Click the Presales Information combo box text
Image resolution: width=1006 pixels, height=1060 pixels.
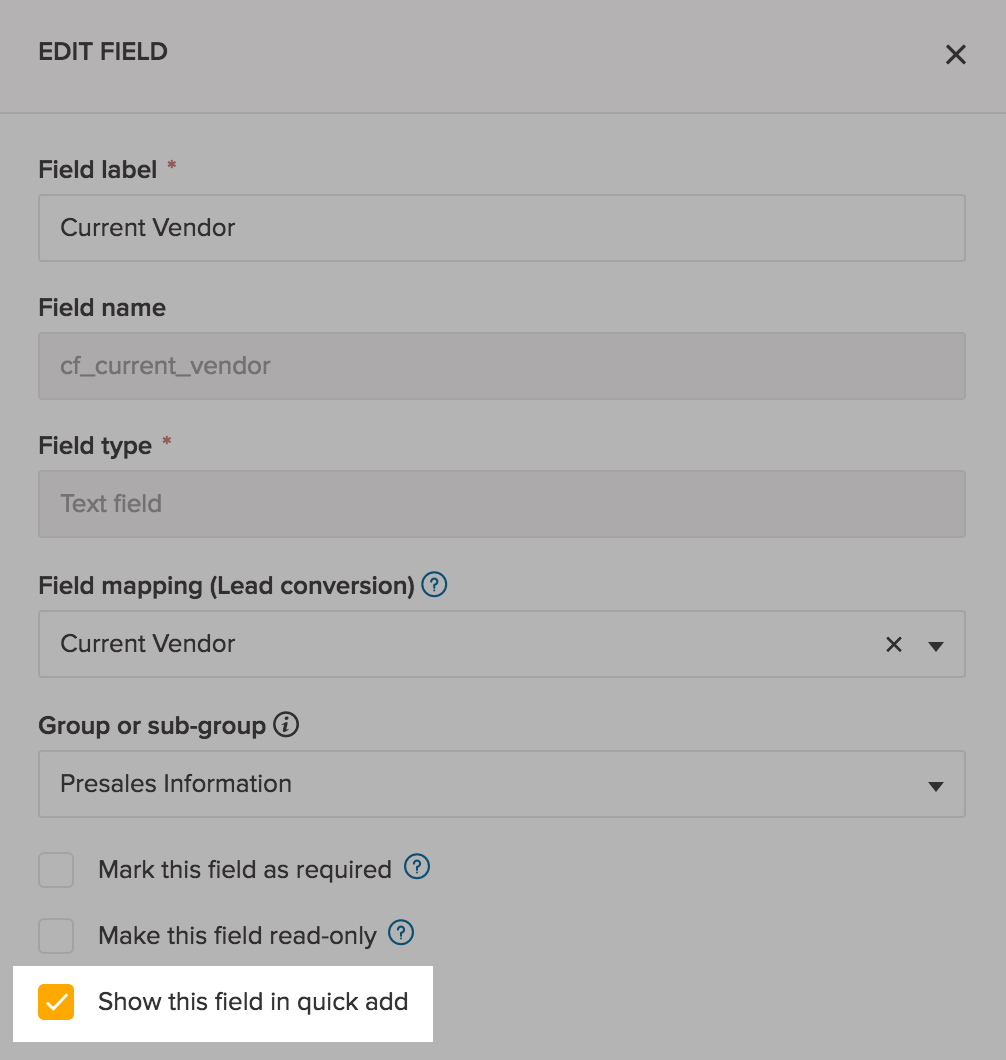pos(176,784)
